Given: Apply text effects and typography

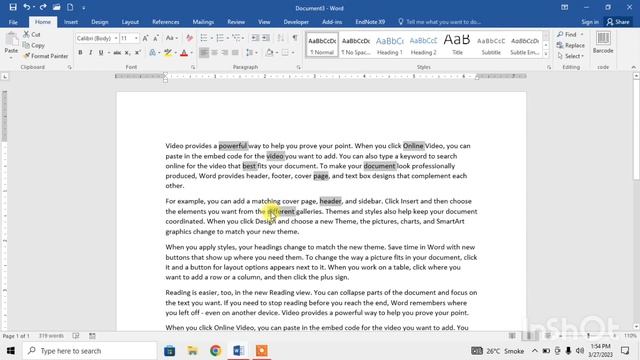Looking at the screenshot, I should [x=153, y=53].
